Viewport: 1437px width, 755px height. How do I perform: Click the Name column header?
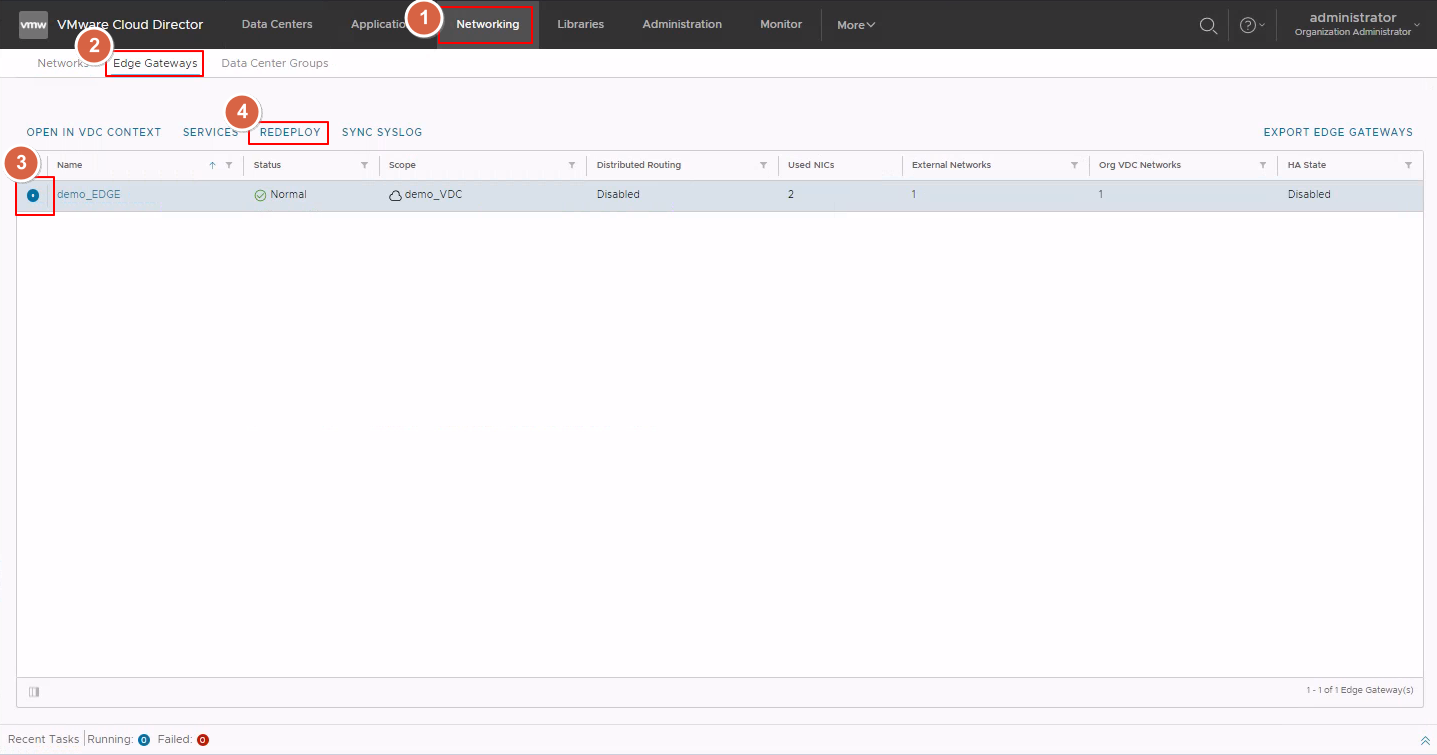(x=70, y=165)
